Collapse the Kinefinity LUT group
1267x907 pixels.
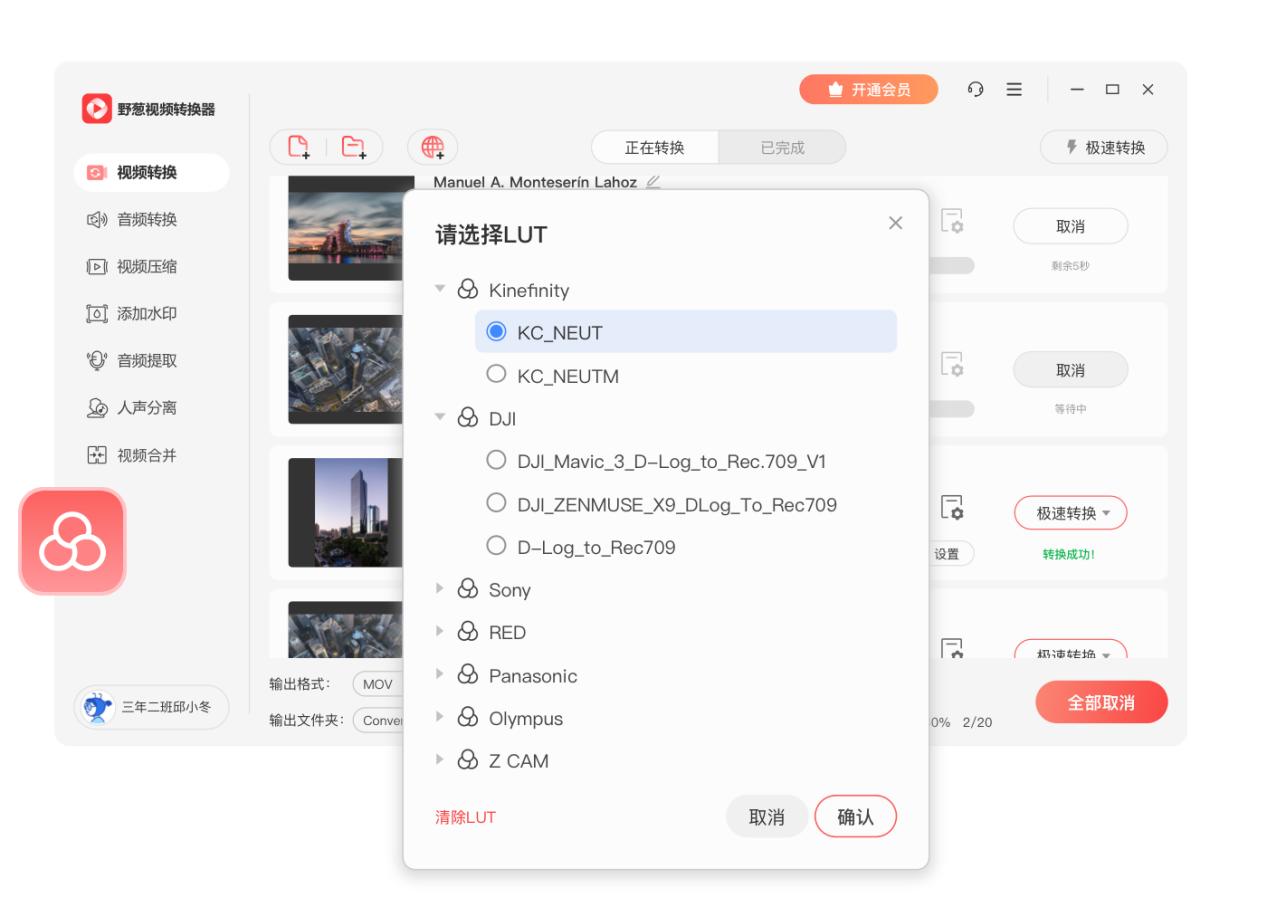tap(439, 289)
